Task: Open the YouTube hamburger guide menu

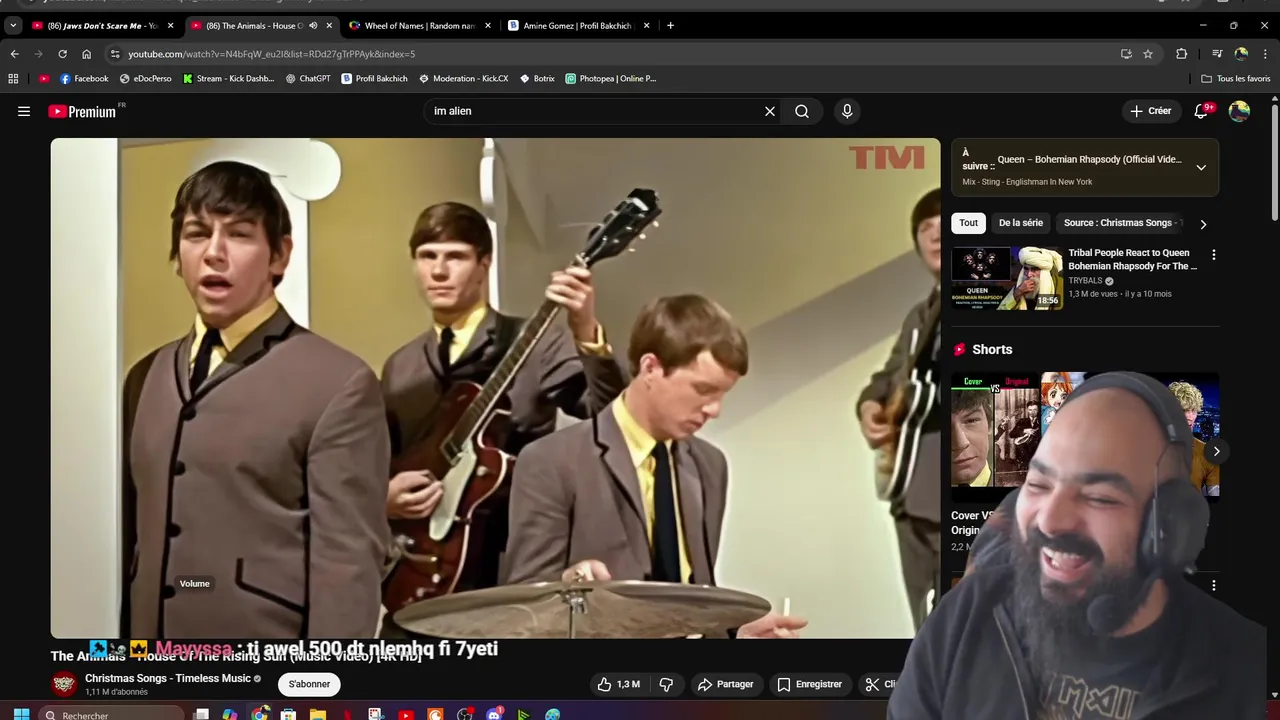Action: (24, 111)
